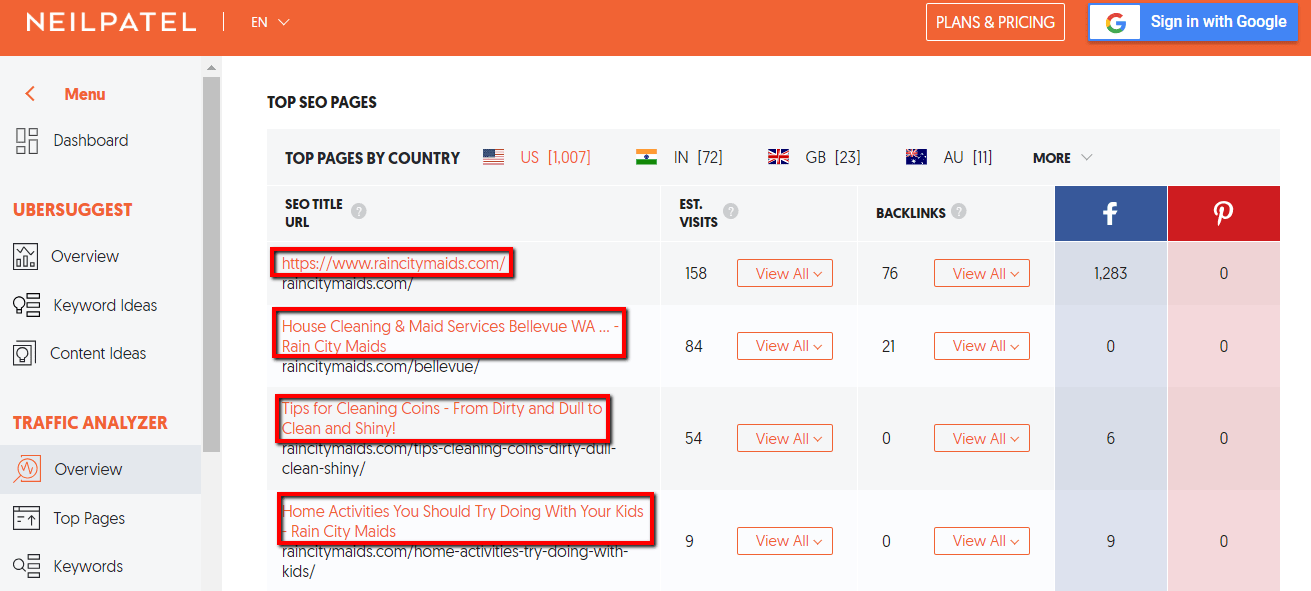
Task: Expand backlinks View All for cleaning coins row
Action: 982,438
